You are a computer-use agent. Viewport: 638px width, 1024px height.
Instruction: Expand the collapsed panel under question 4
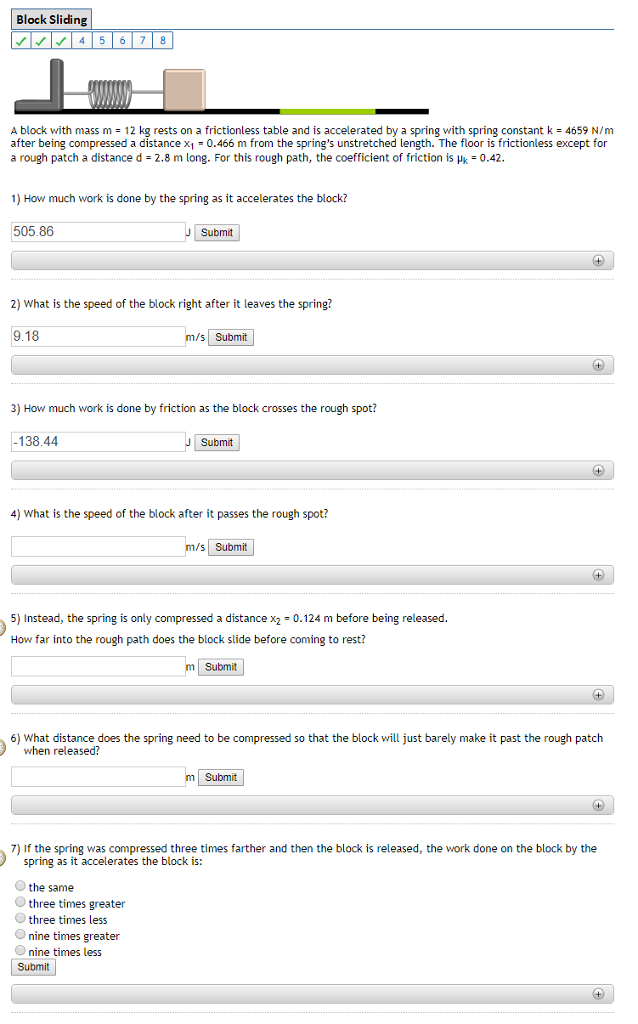598,575
